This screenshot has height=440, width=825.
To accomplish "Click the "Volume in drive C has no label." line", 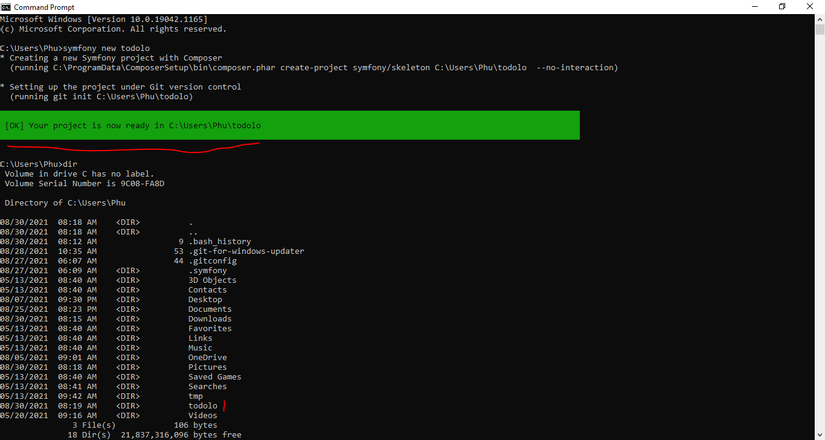I will [79, 174].
